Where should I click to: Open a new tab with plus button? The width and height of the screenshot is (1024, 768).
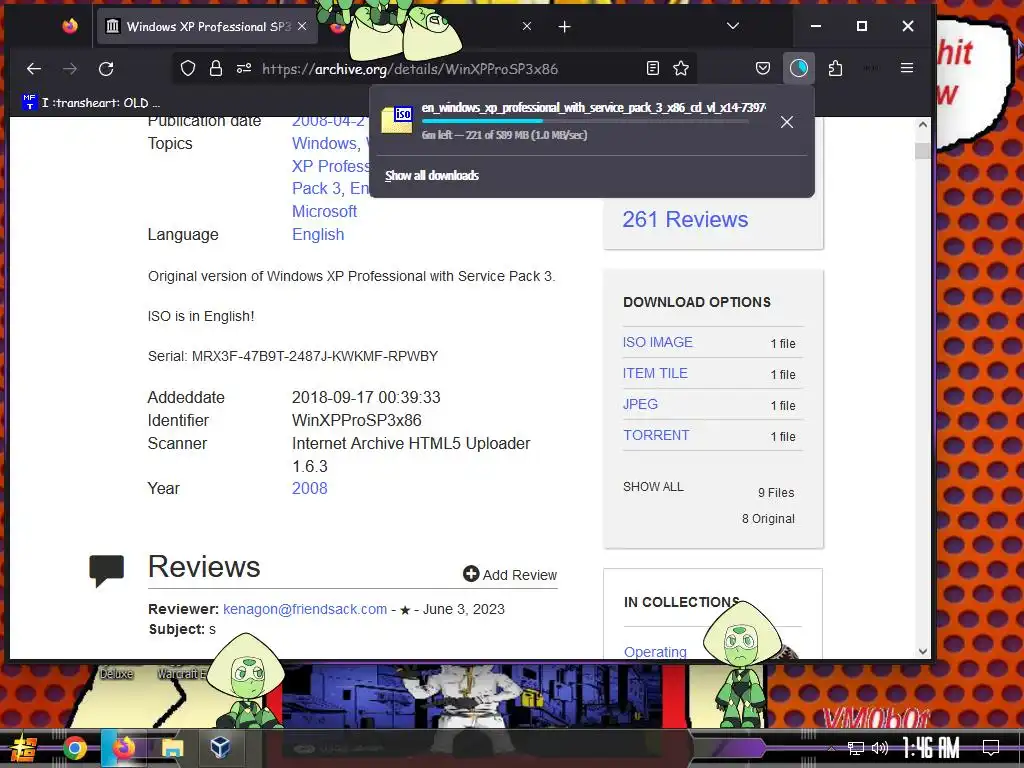click(565, 27)
